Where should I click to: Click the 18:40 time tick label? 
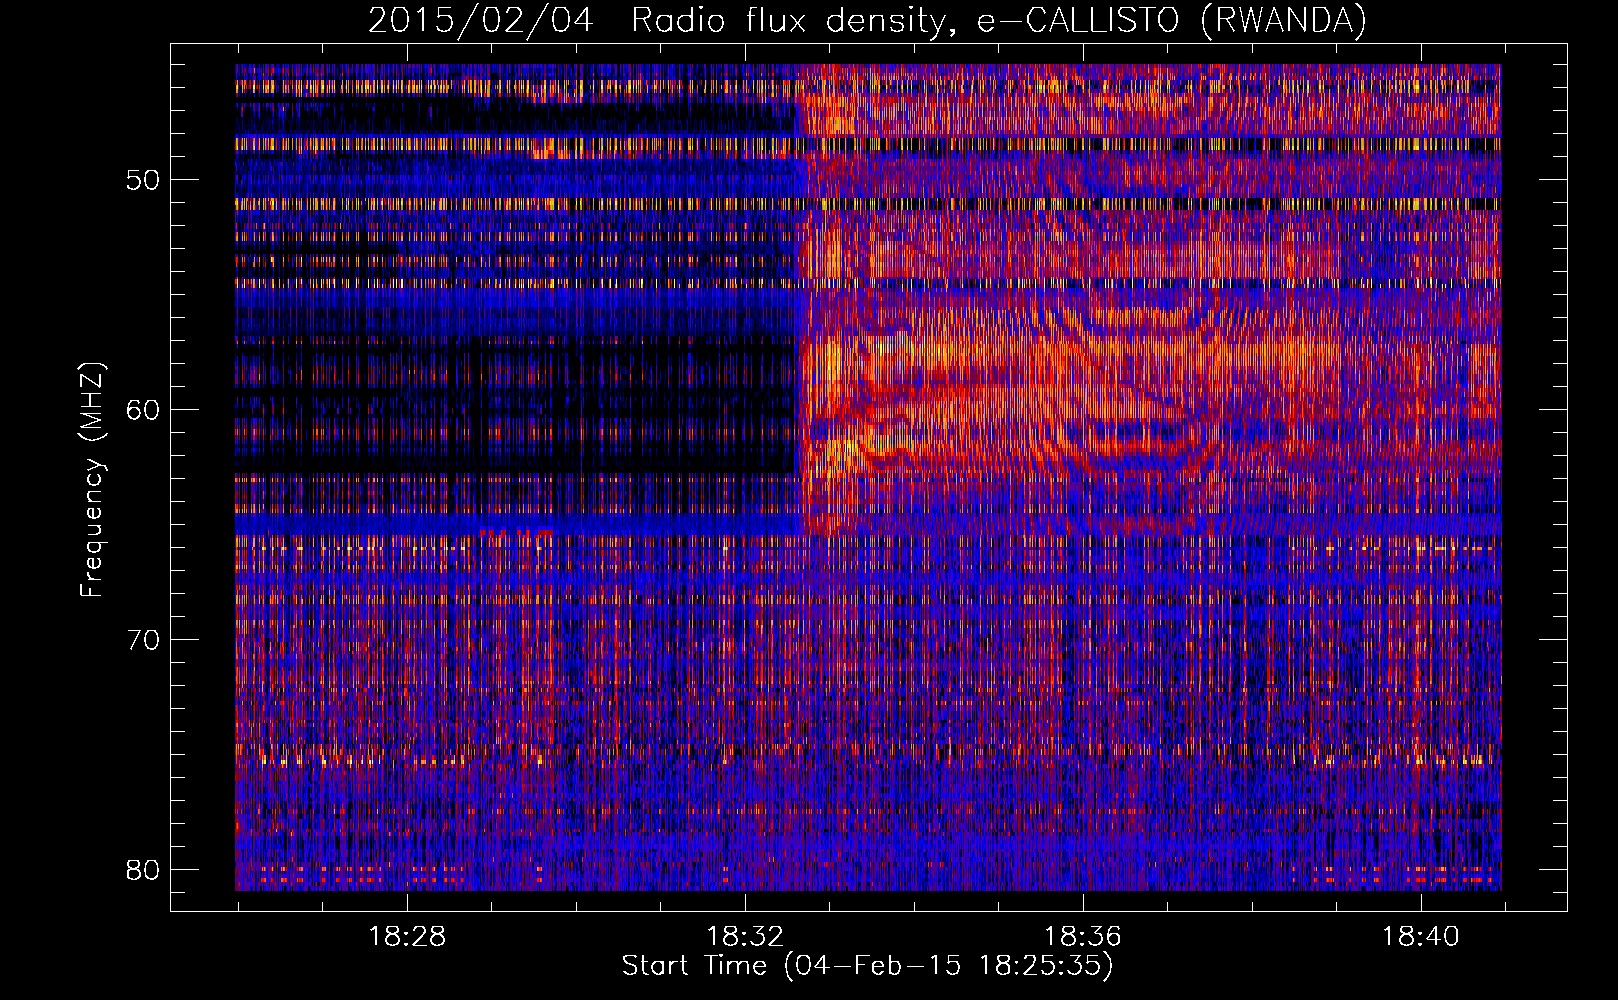coord(1421,937)
